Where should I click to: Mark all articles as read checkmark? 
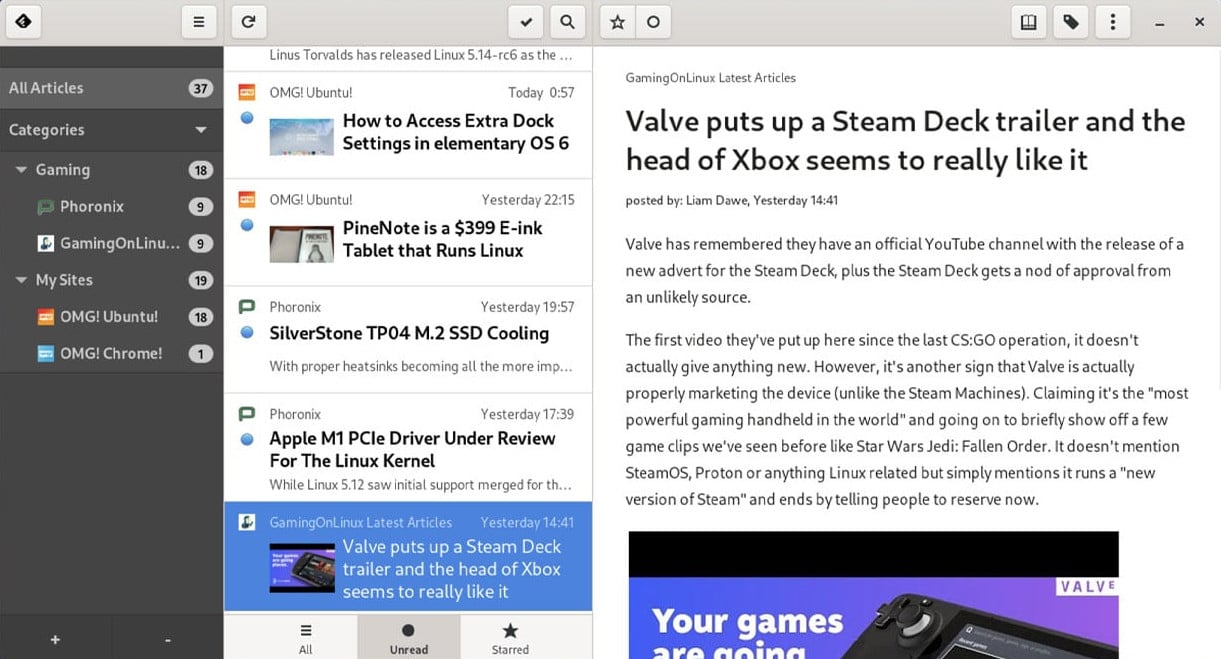tap(527, 21)
